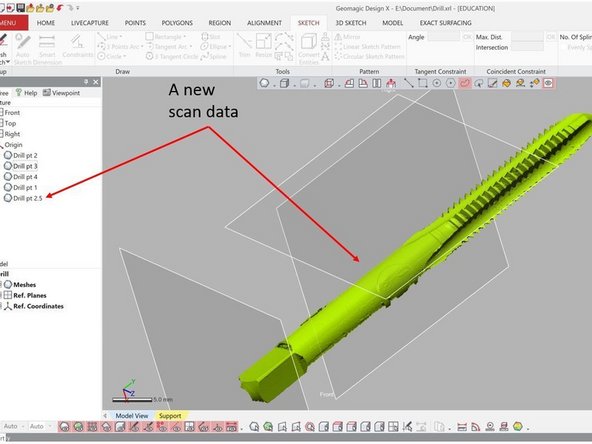Pick the Slot draw tool
Screen dimensions: 592x444
point(211,37)
